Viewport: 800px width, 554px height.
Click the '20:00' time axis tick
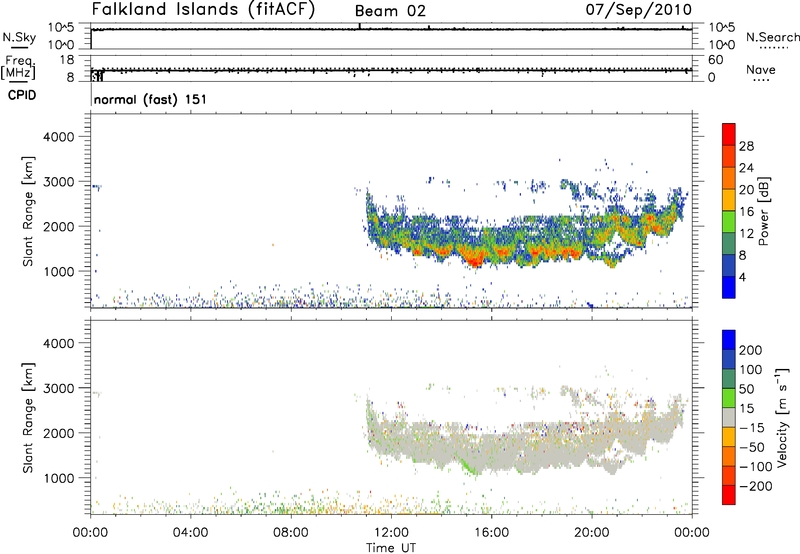click(592, 533)
